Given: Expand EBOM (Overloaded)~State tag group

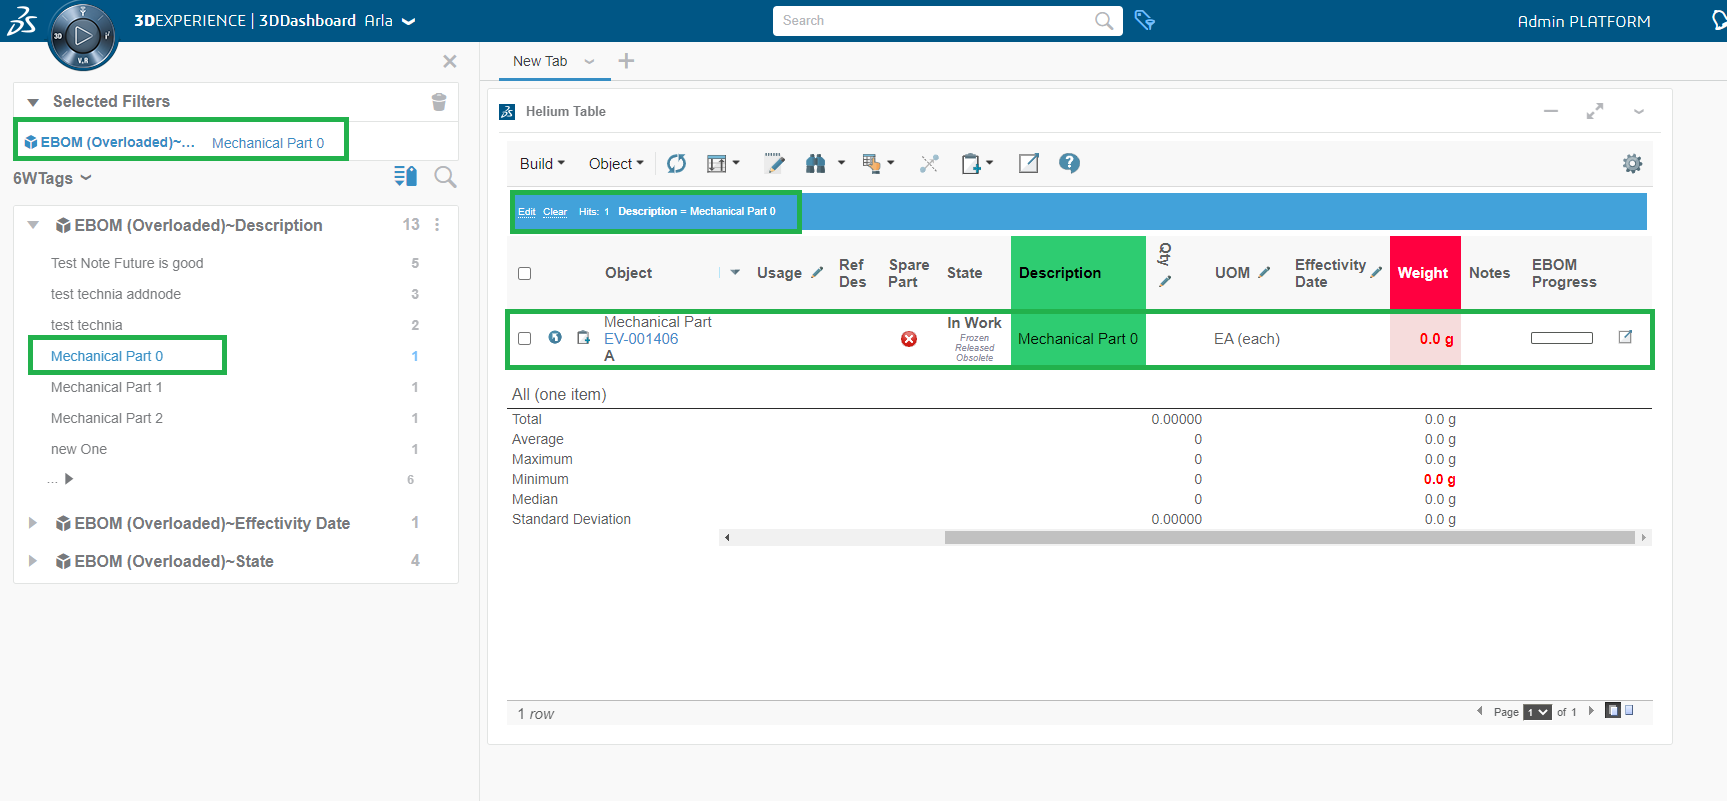Looking at the screenshot, I should (33, 562).
